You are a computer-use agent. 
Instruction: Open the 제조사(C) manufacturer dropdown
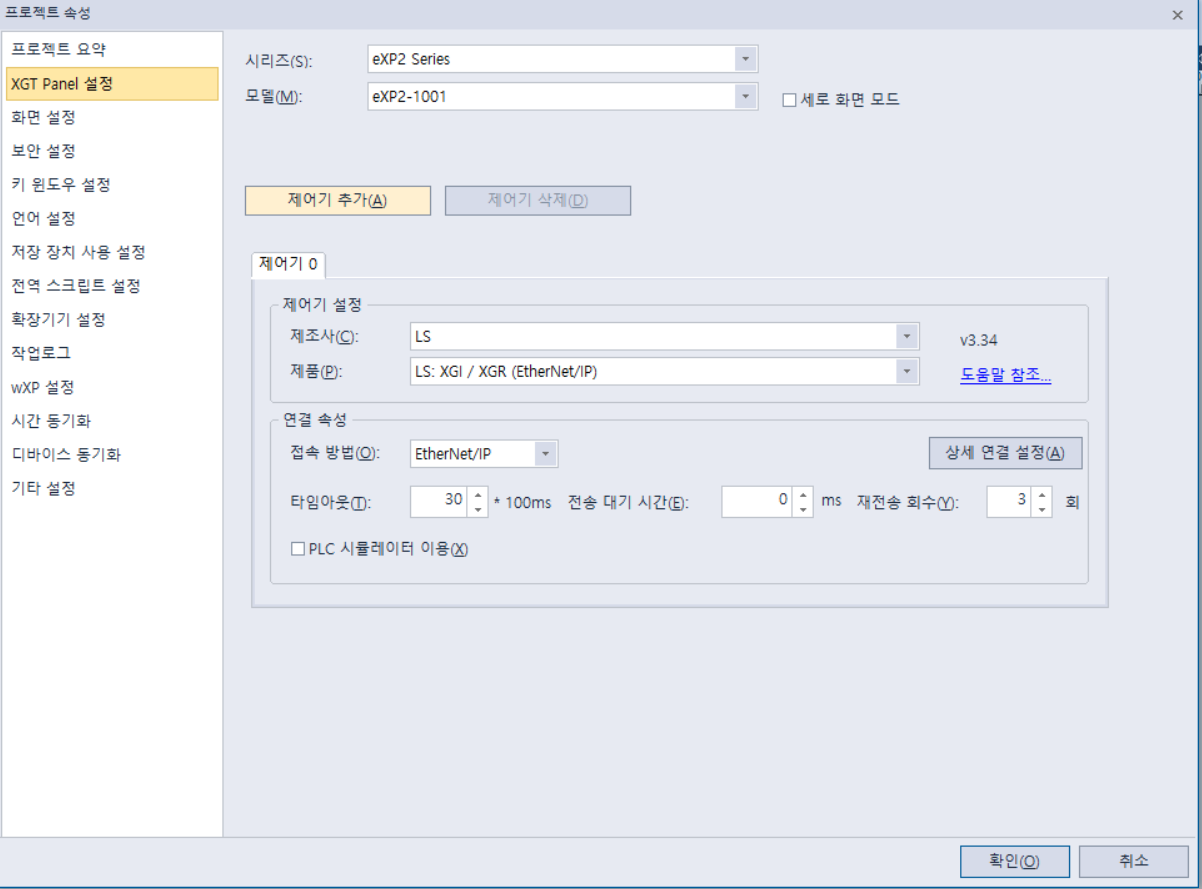908,336
